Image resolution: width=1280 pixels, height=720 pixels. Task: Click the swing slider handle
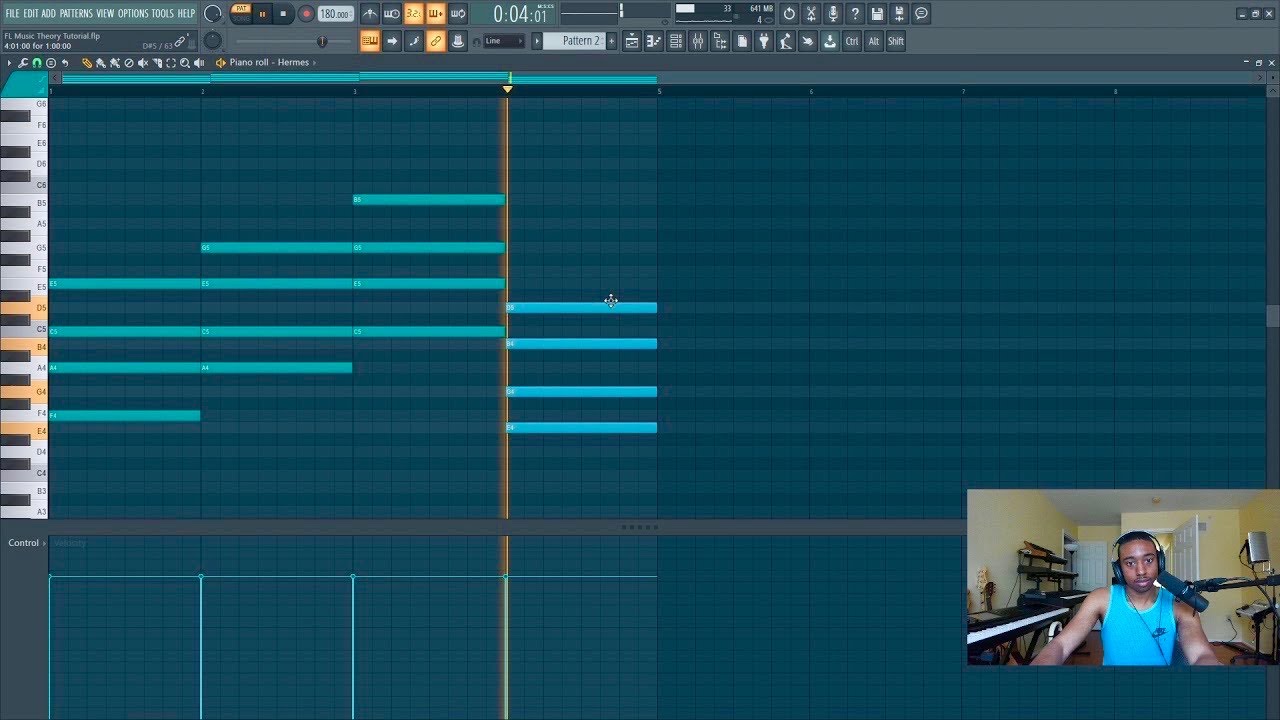322,41
